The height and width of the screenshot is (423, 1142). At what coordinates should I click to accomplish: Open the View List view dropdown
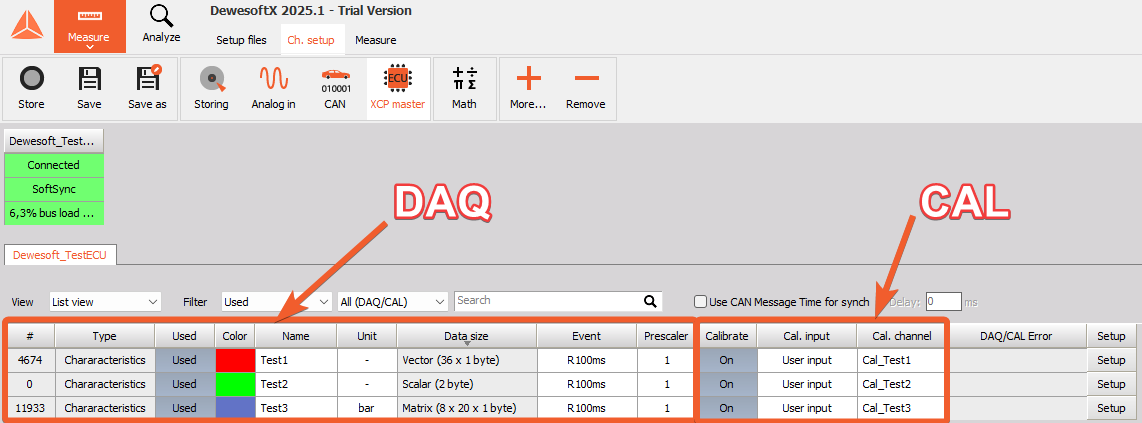[106, 301]
